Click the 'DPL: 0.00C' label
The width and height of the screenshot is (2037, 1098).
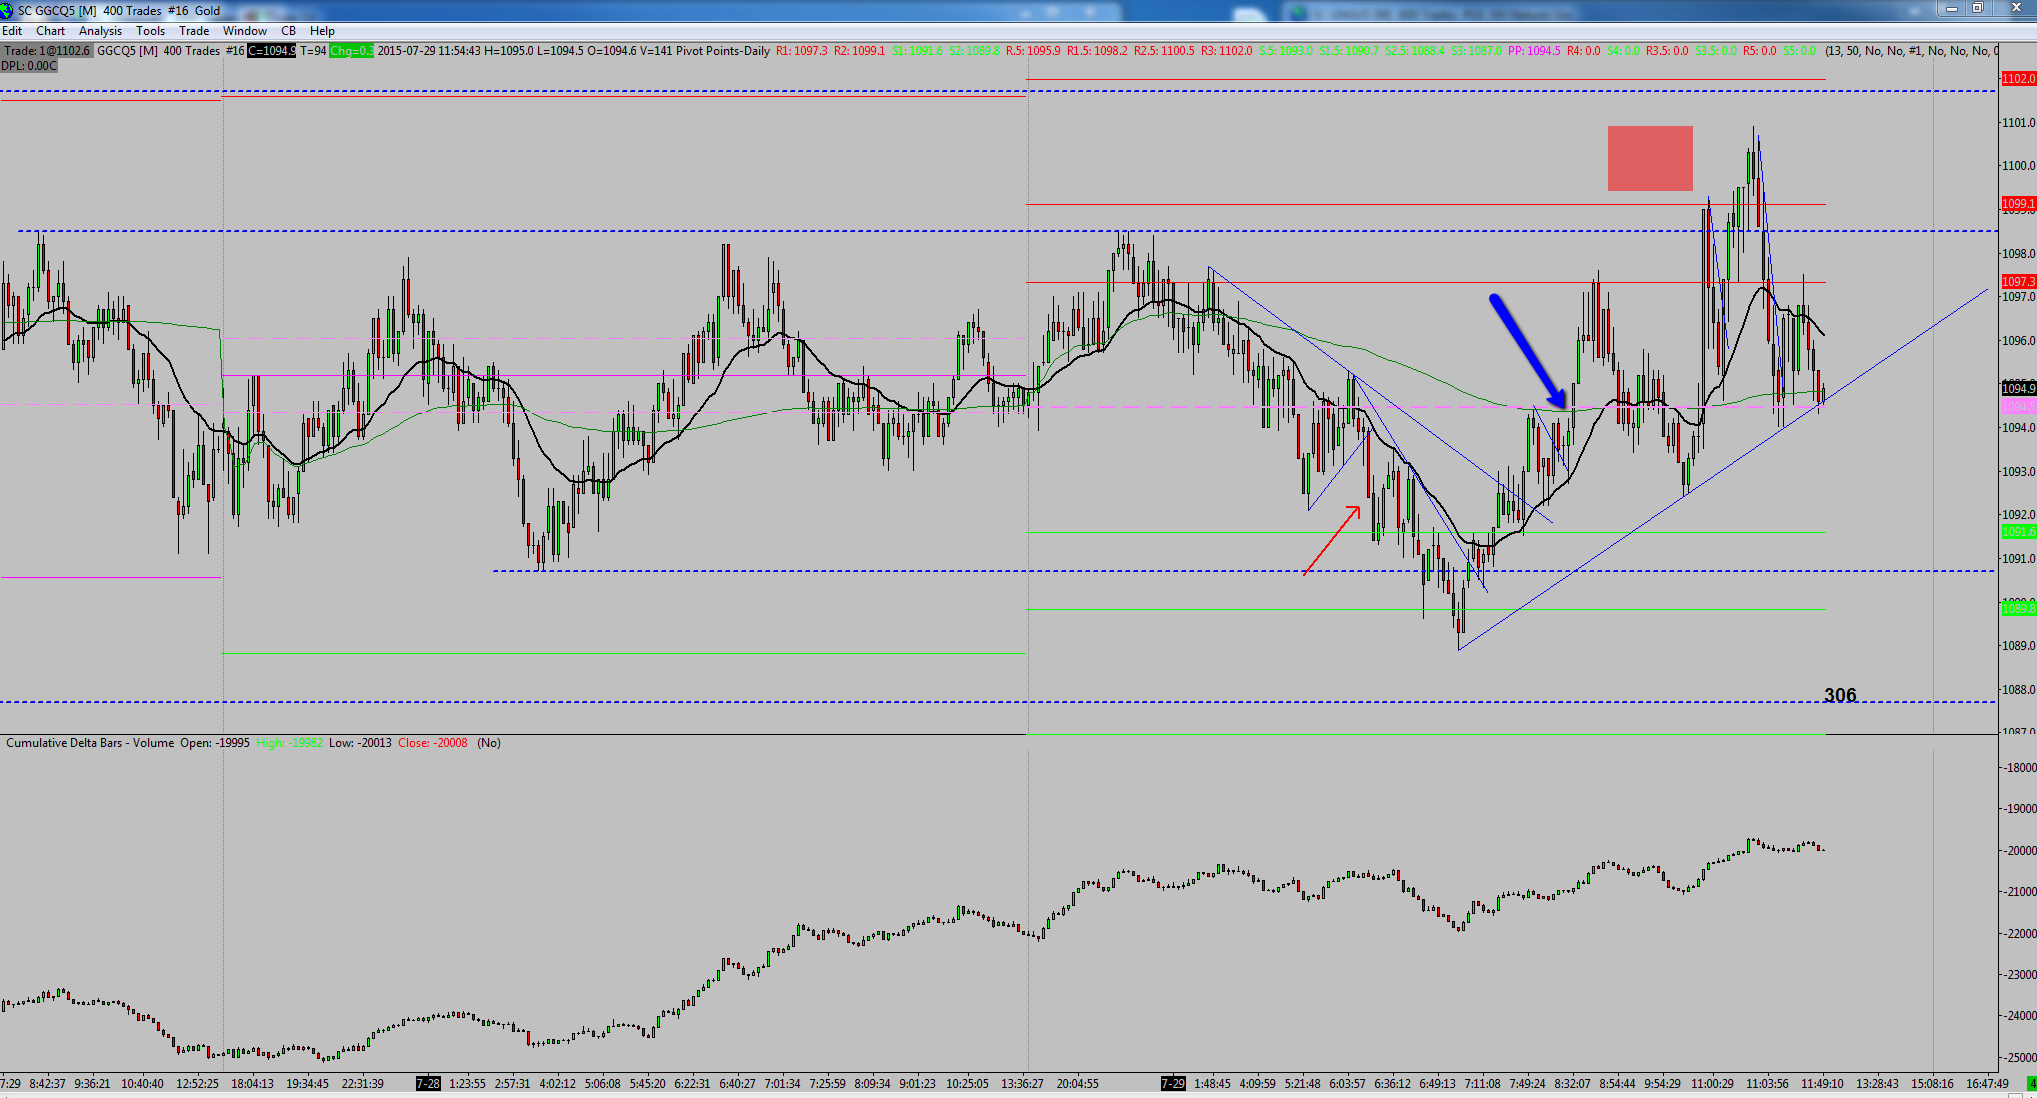29,66
